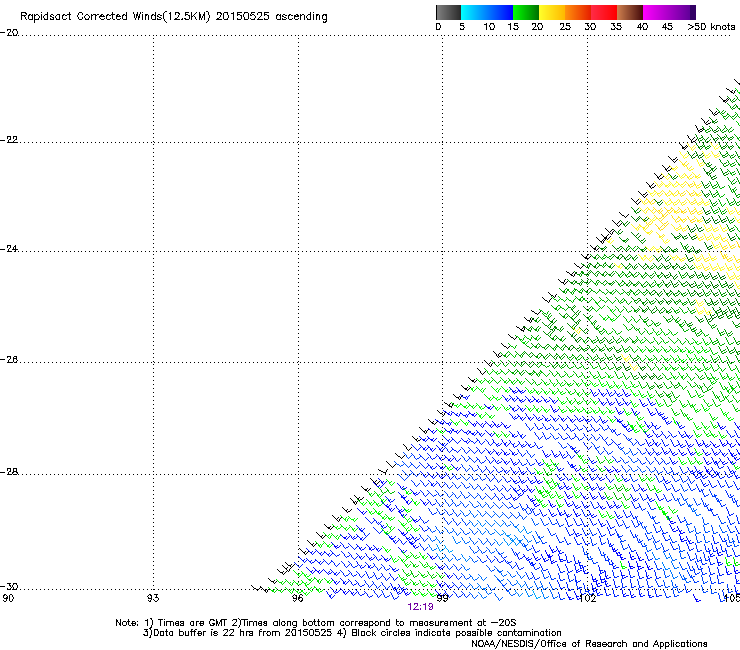The height and width of the screenshot is (650, 740).
Task: Click the latitude label '-28'
Action: (x=9, y=472)
